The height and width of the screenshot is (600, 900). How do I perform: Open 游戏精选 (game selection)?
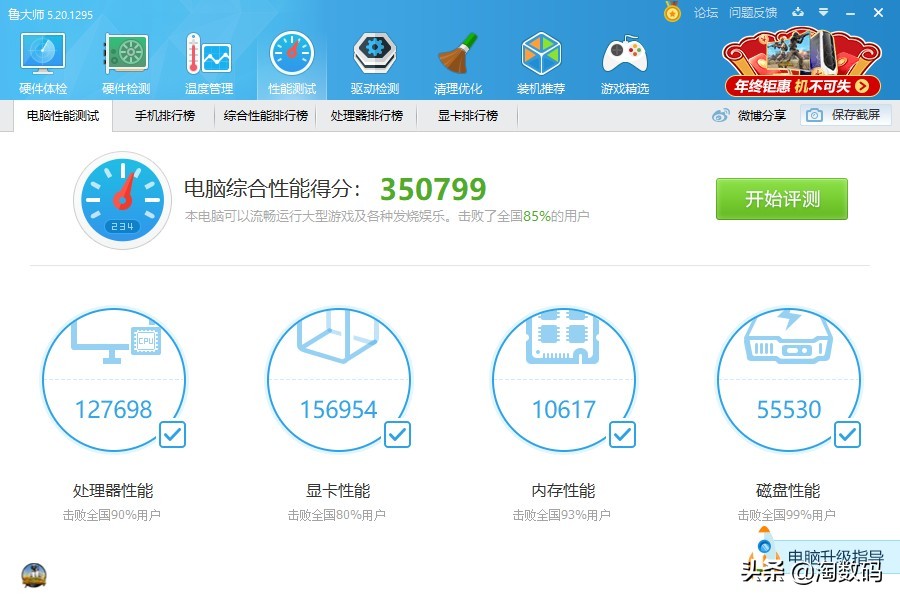[624, 60]
